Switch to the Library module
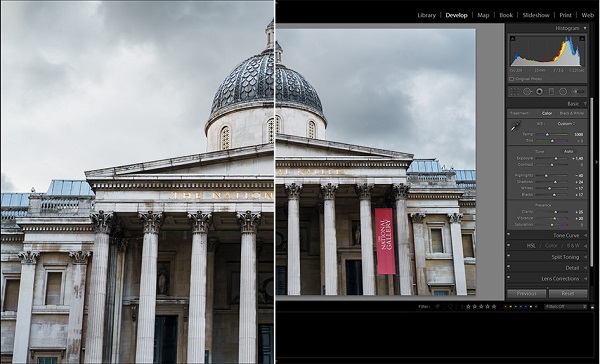This screenshot has width=600, height=364. pos(427,15)
